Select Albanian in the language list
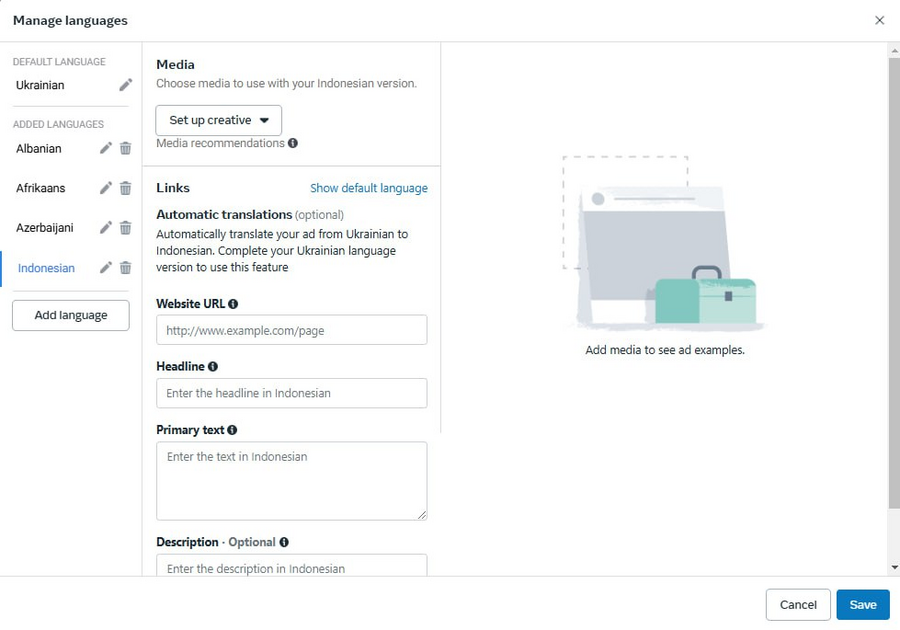Image resolution: width=900 pixels, height=630 pixels. point(38,149)
